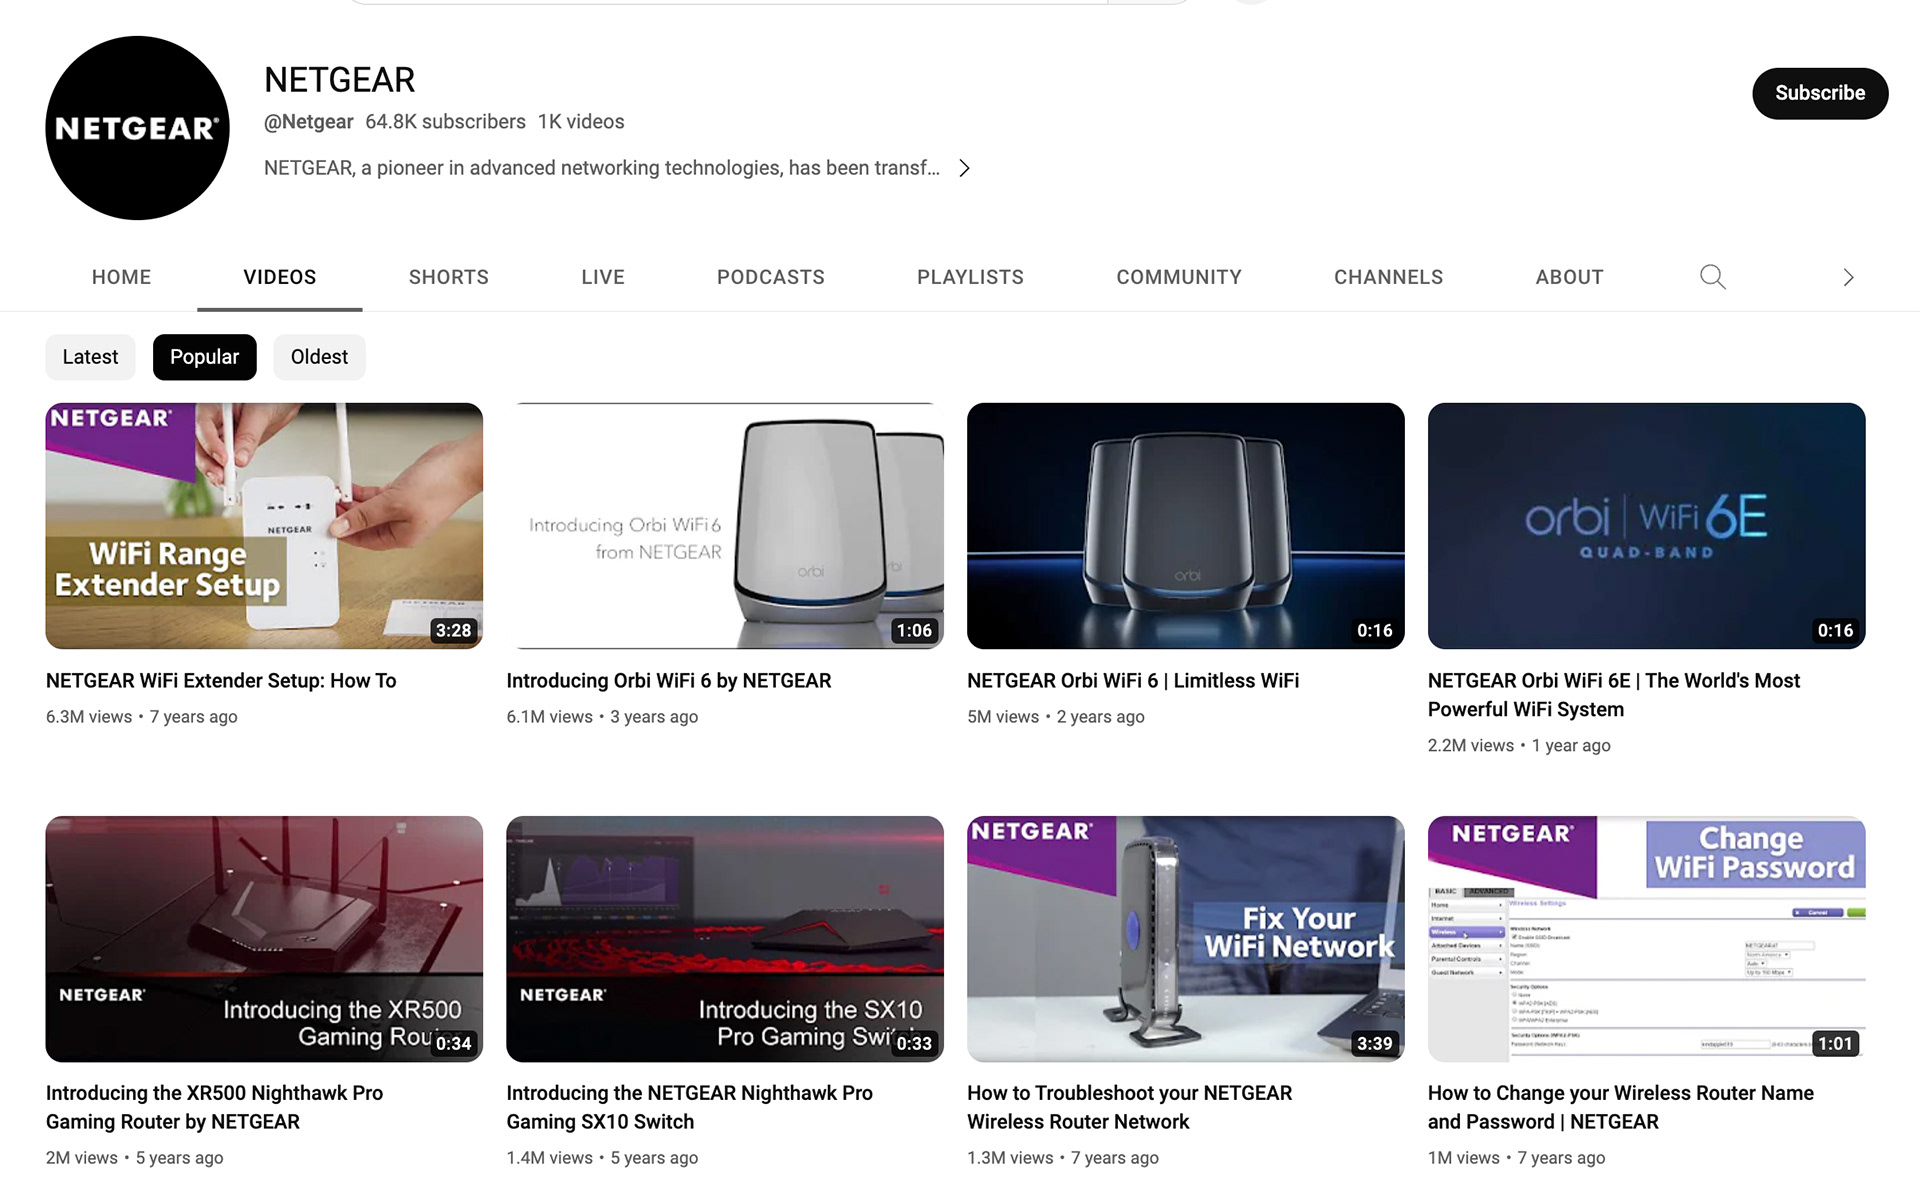
Task: Sort videos by Latest
Action: click(x=90, y=357)
